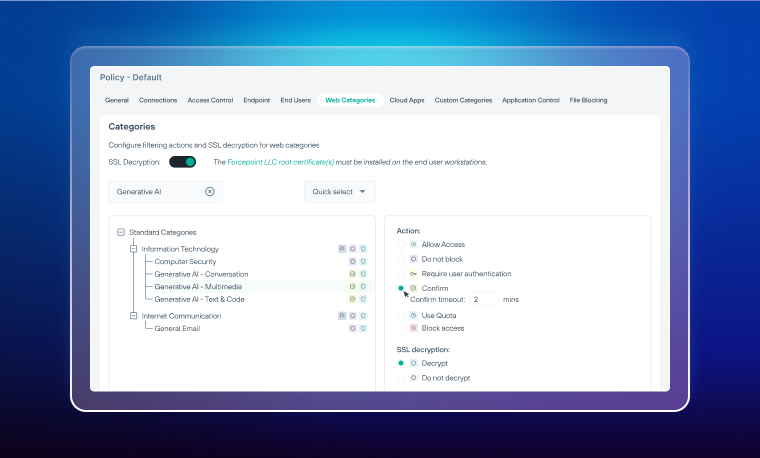Select the Allow Access radio button

(x=401, y=244)
